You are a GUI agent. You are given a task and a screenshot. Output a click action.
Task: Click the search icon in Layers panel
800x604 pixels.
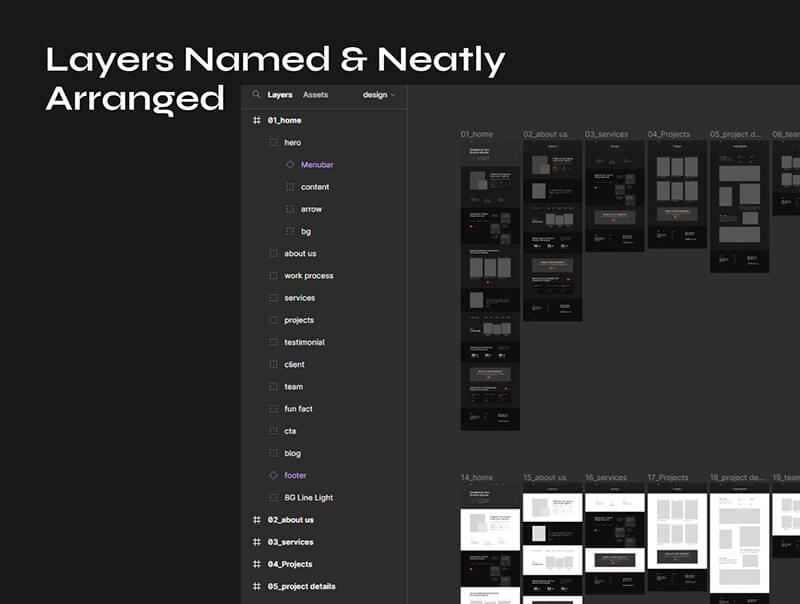(257, 95)
